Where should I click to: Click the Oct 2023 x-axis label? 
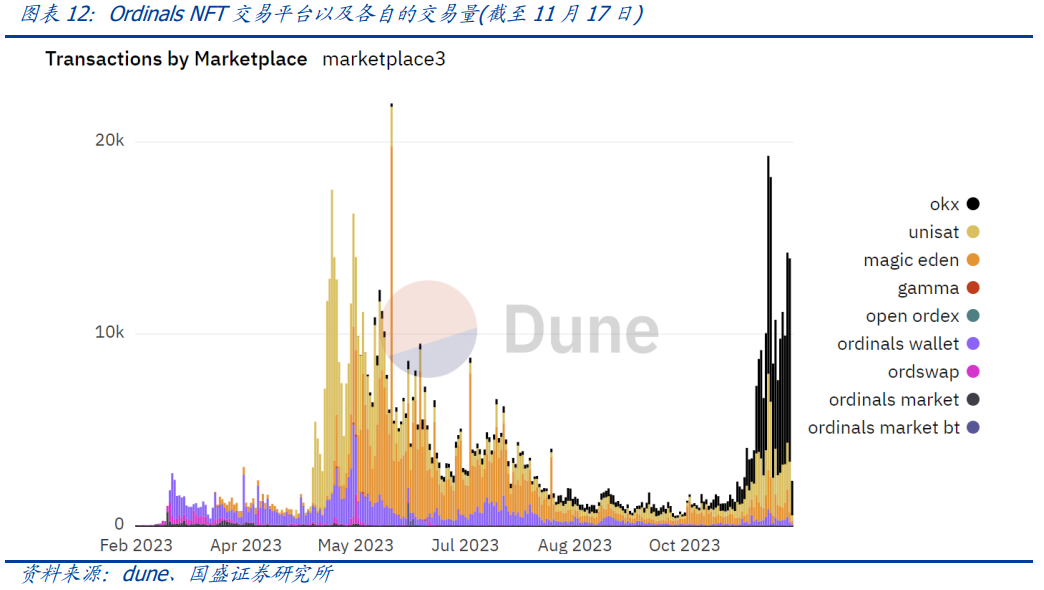point(684,545)
